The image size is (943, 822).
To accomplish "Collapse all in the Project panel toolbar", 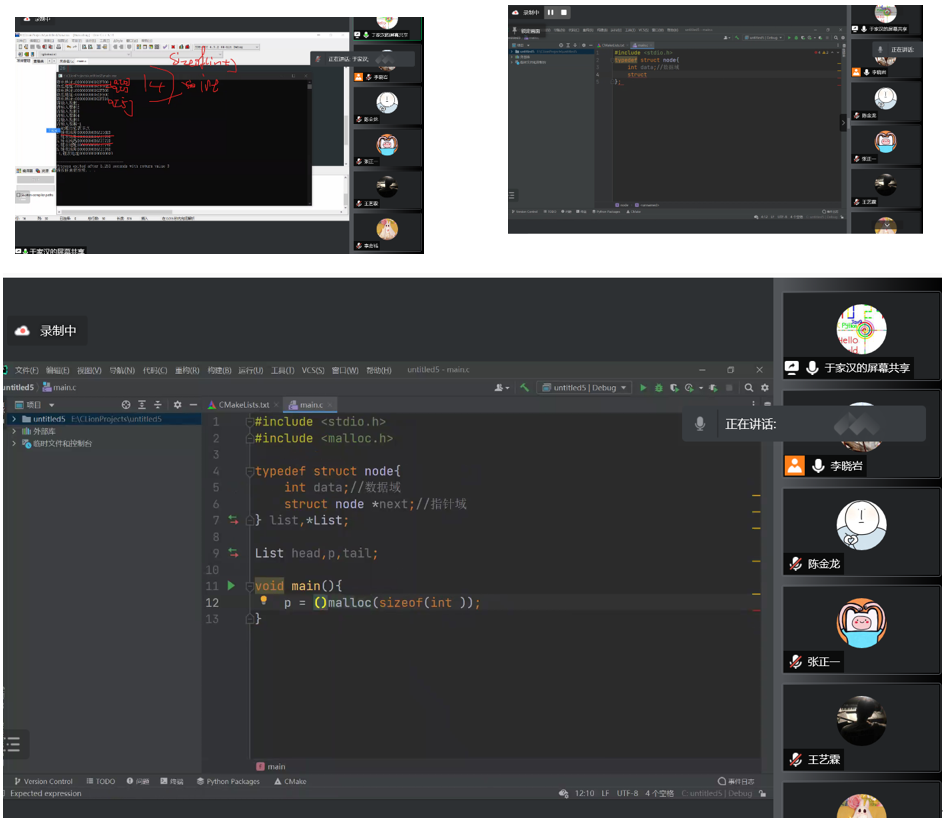I will pos(158,405).
